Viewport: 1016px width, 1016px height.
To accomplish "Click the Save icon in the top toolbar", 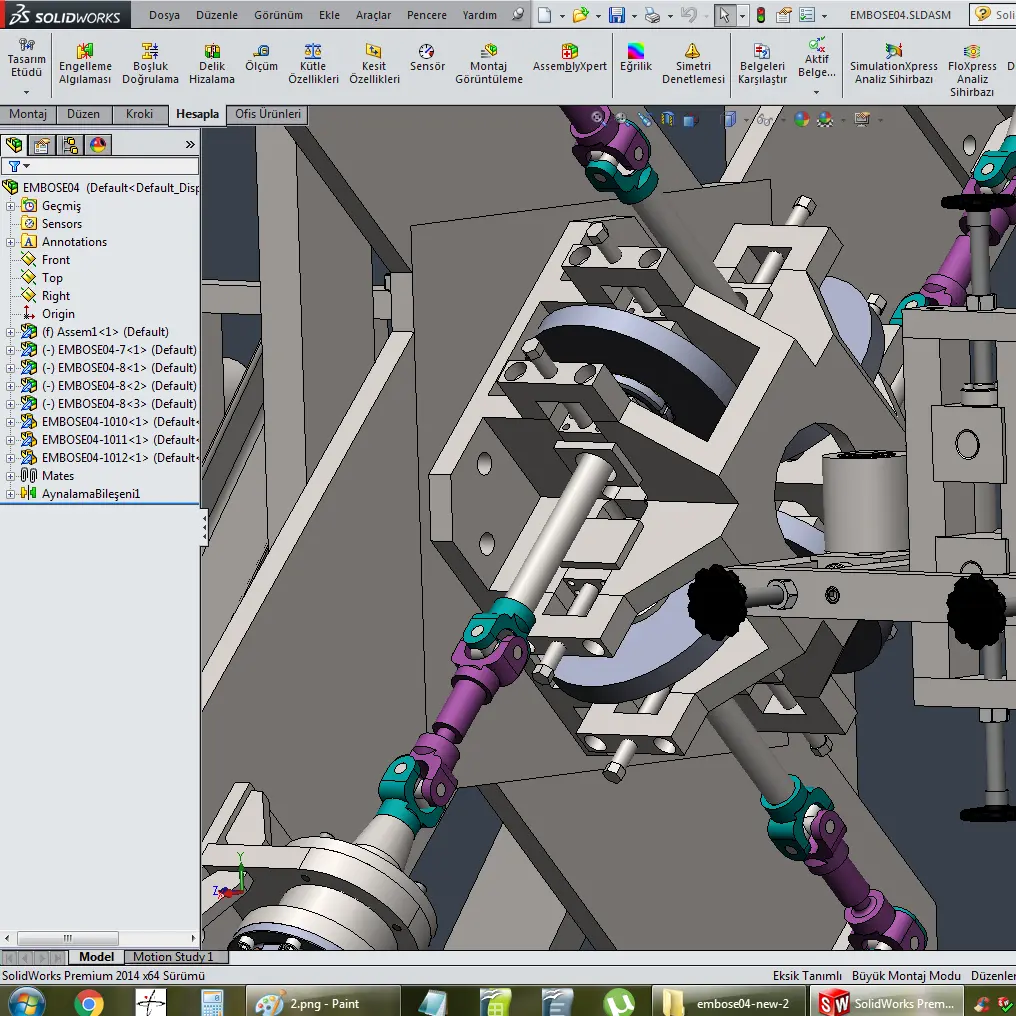I will pos(616,14).
